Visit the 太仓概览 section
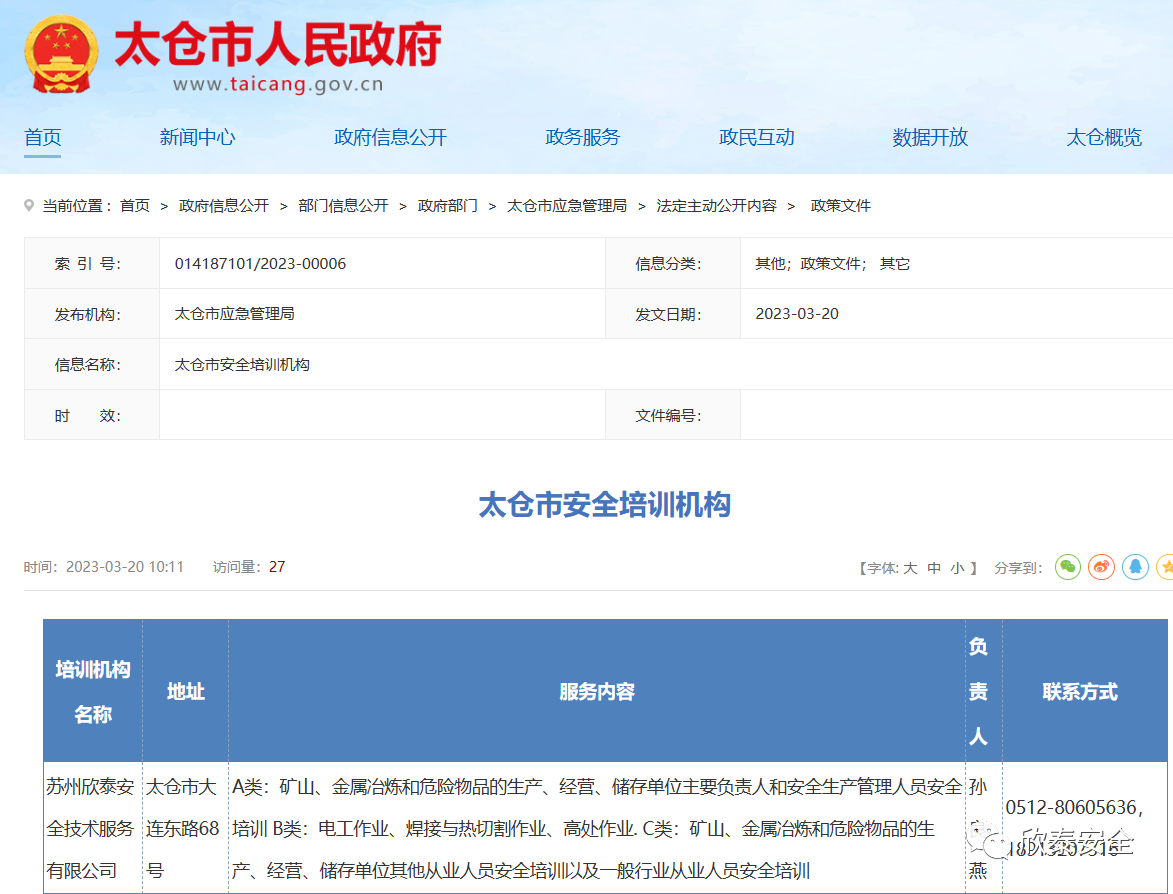Viewport: 1173px width, 894px height. coord(1104,138)
